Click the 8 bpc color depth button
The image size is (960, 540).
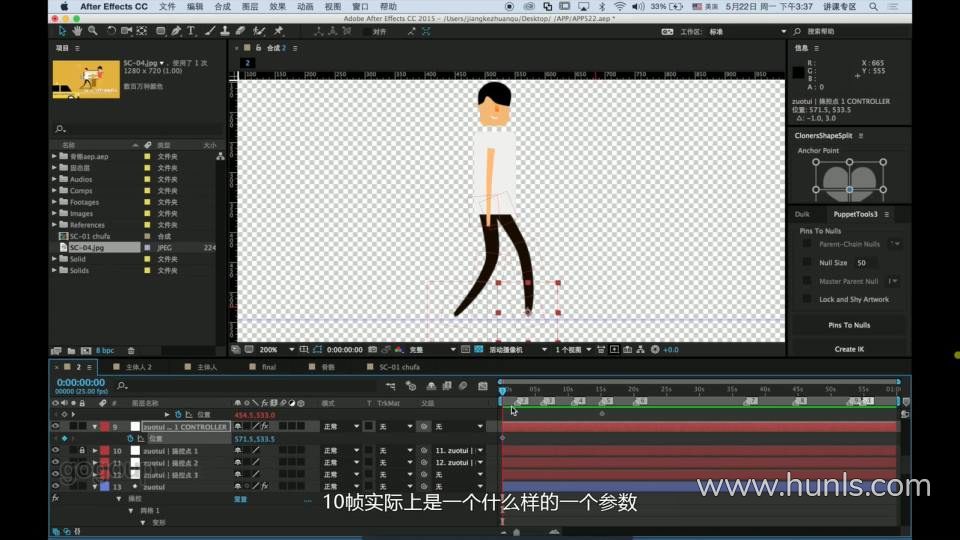(x=105, y=351)
